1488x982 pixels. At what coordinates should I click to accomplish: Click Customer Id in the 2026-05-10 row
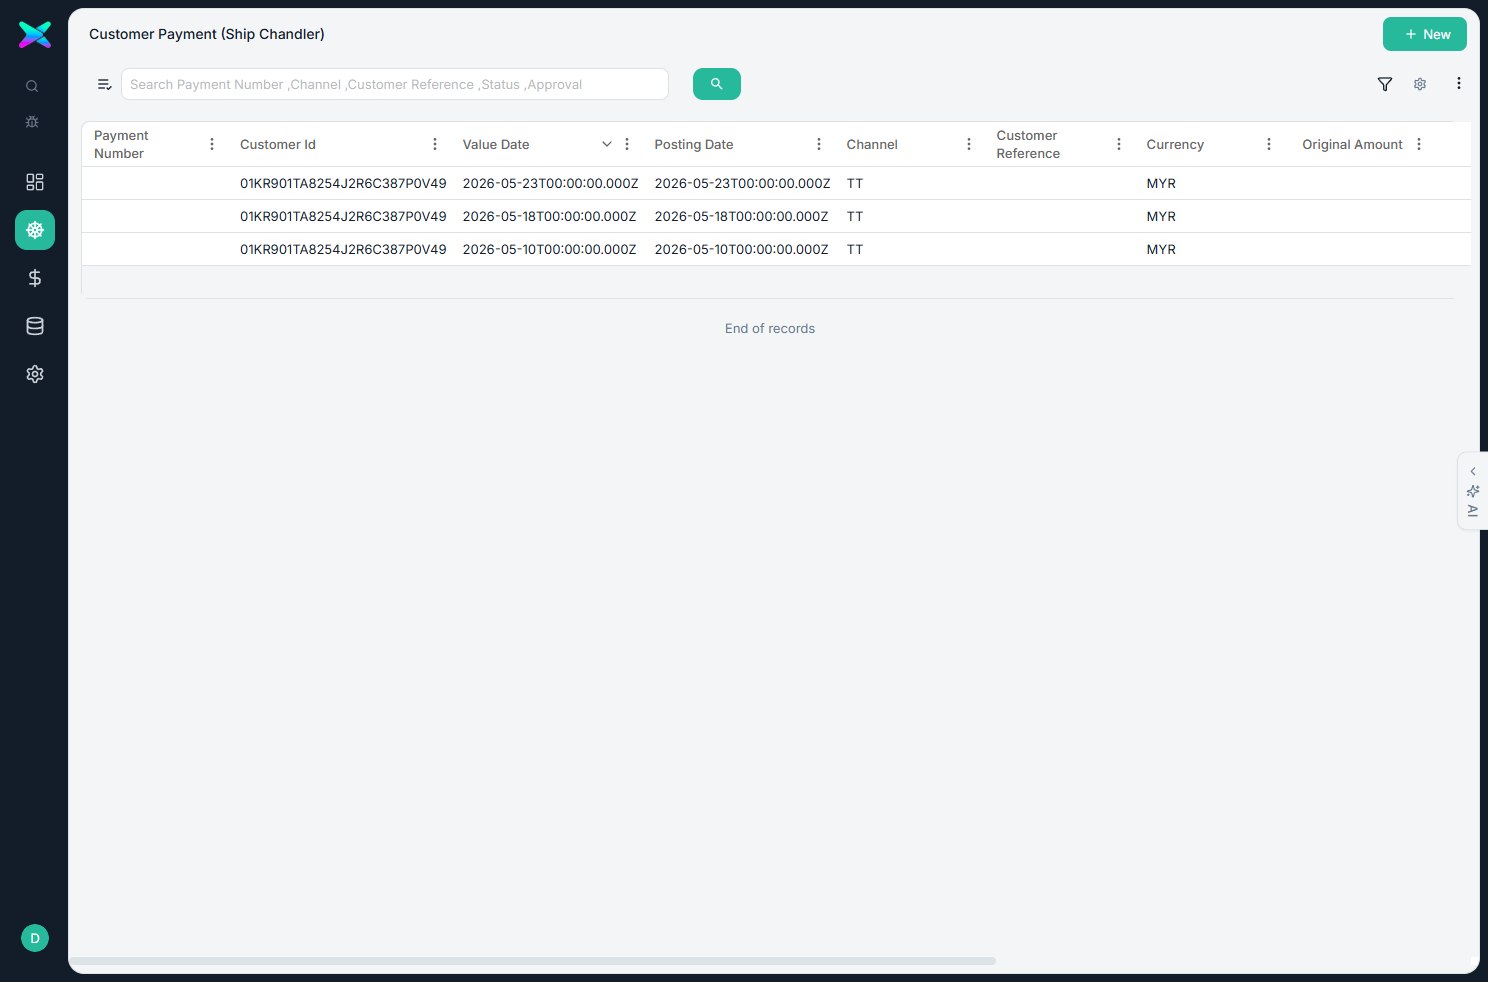pos(343,249)
